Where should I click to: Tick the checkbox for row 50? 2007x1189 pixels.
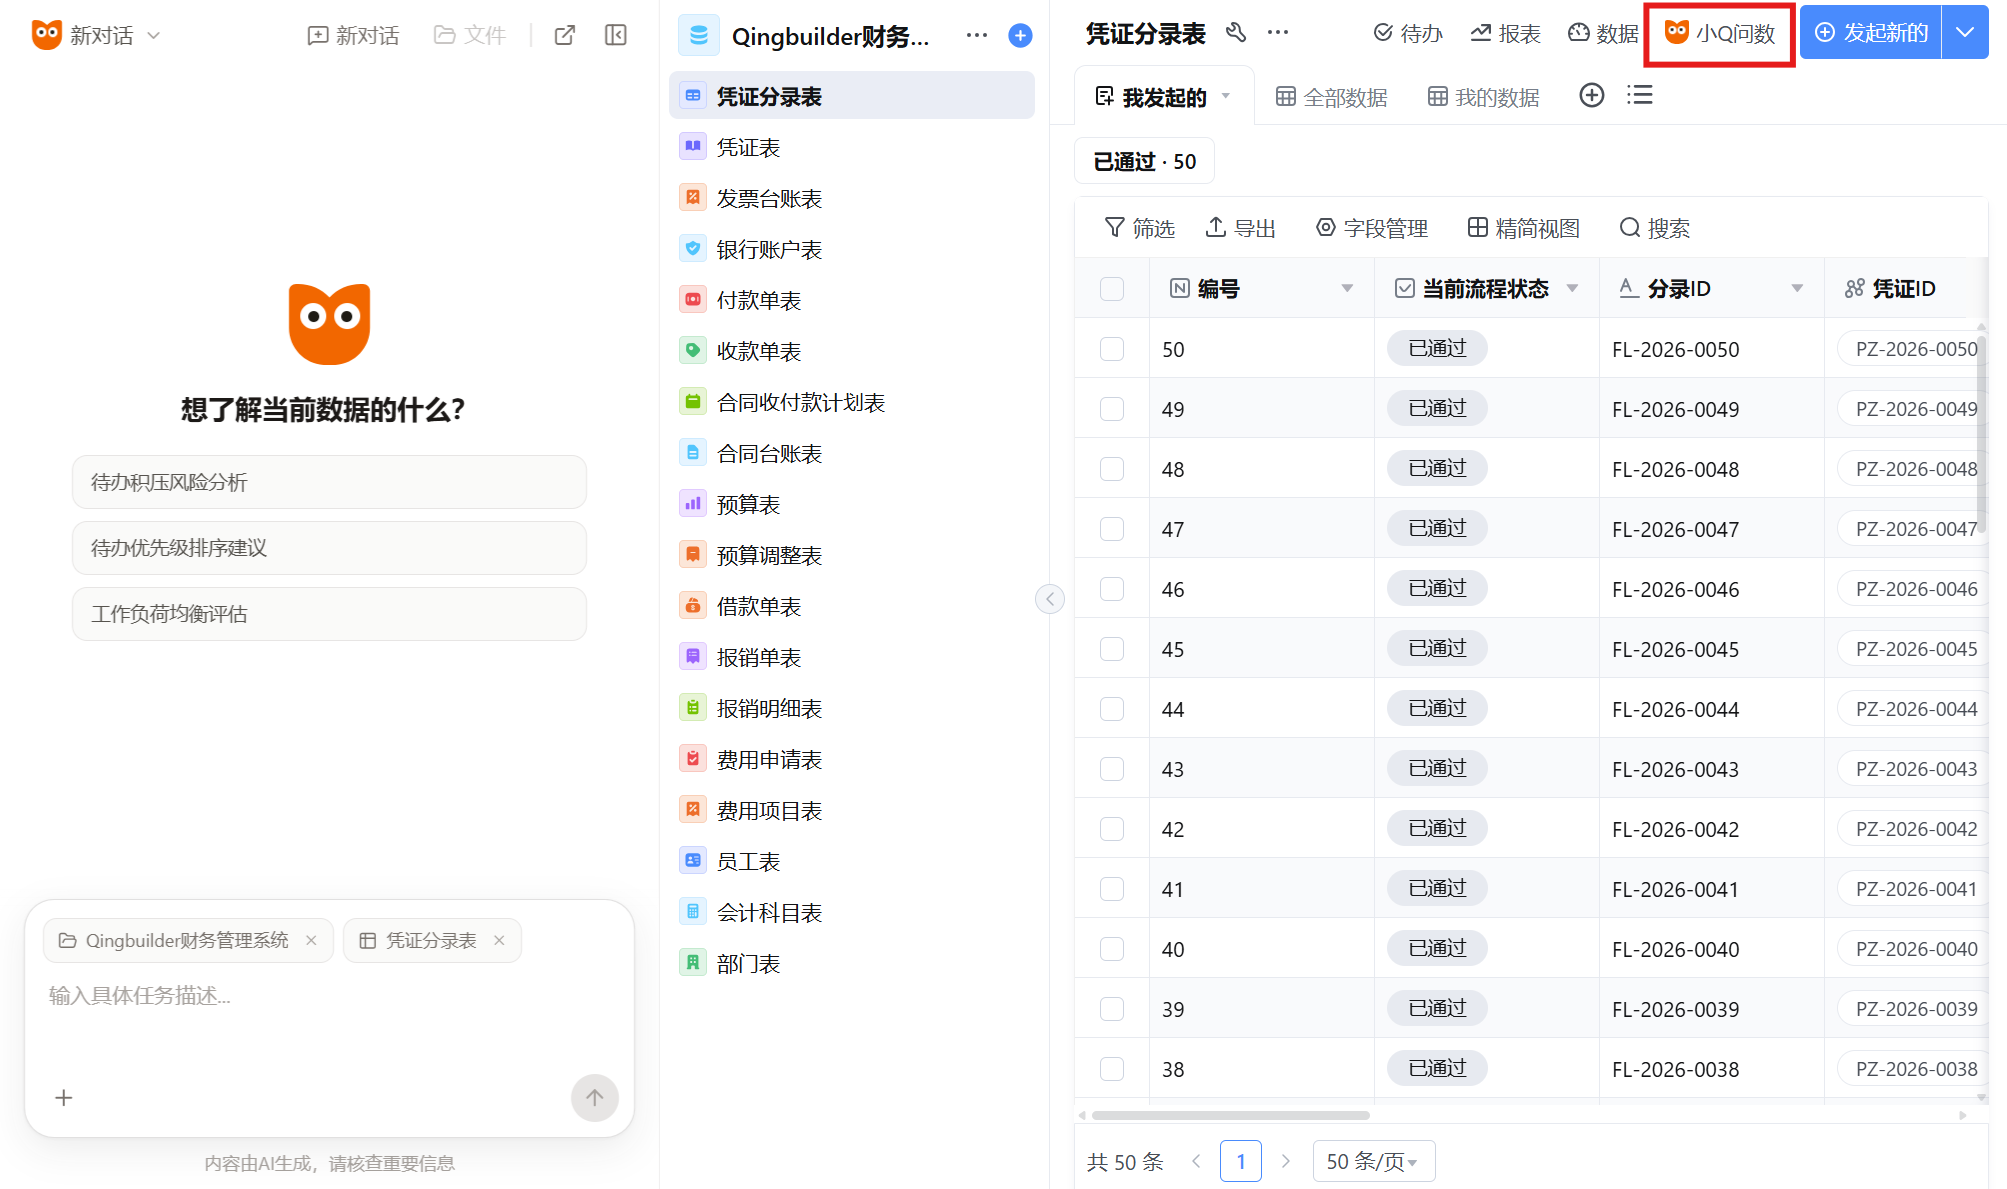point(1111,349)
